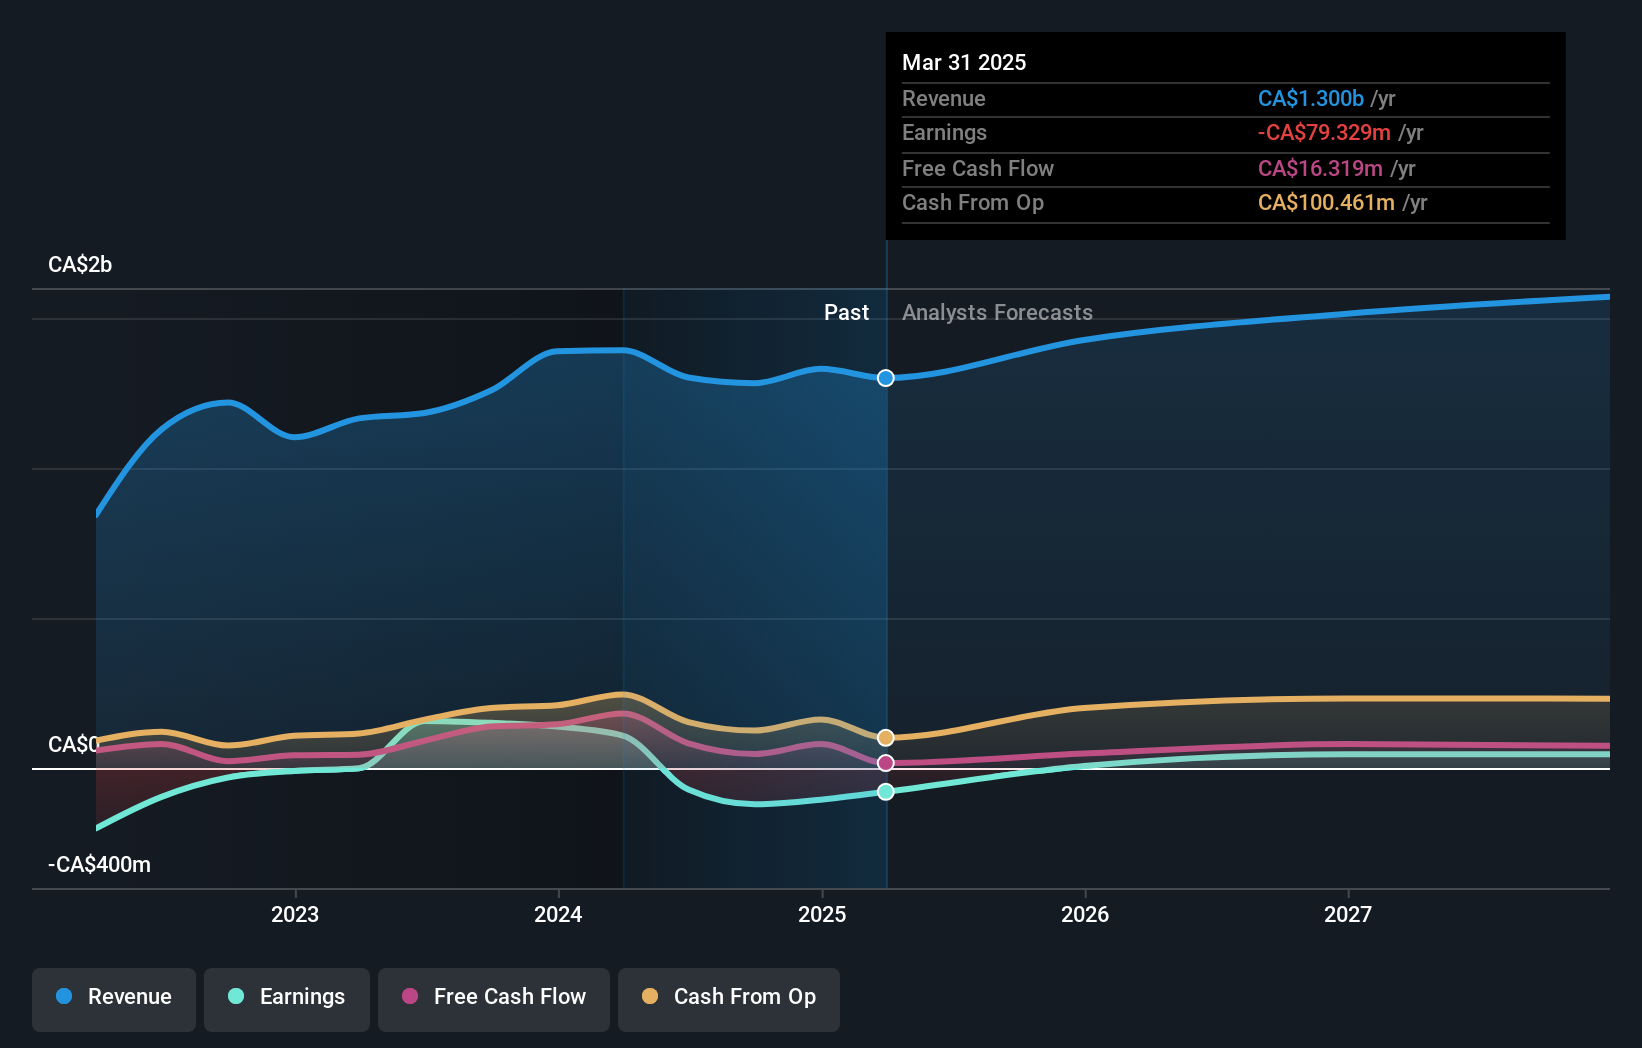Viewport: 1642px width, 1048px height.
Task: Click the teal Earnings data point marker
Action: [886, 792]
